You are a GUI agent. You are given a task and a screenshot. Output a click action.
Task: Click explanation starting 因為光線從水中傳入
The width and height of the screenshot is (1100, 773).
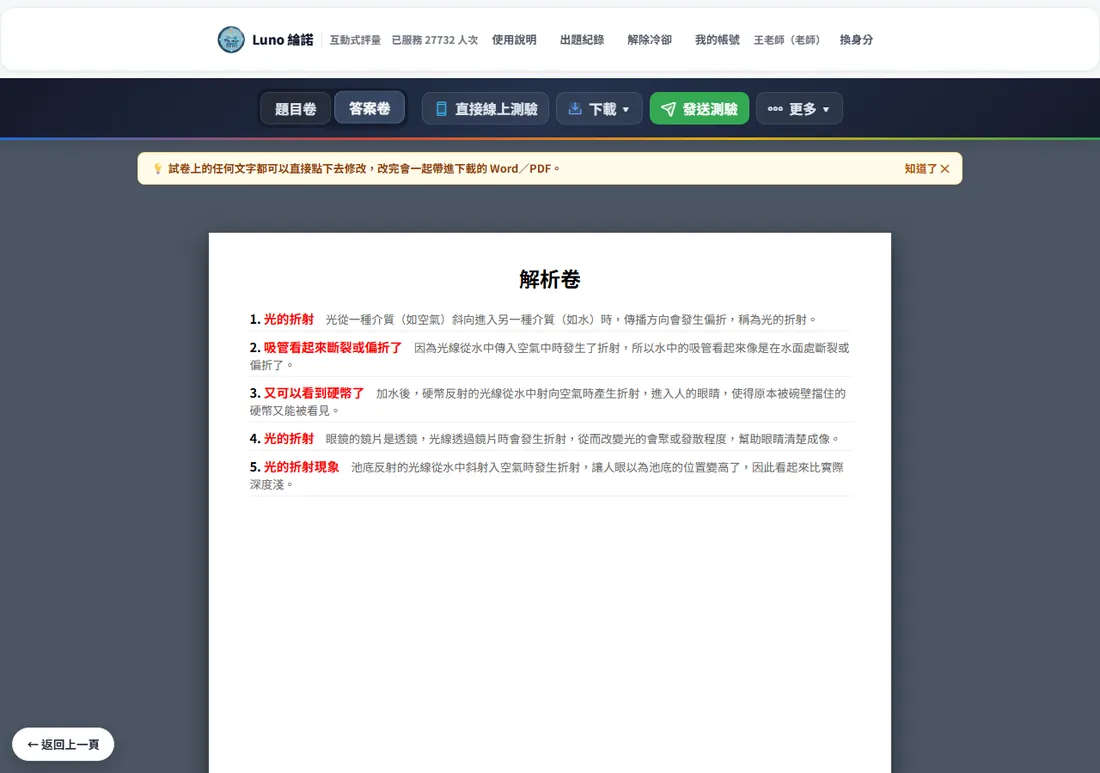(549, 356)
